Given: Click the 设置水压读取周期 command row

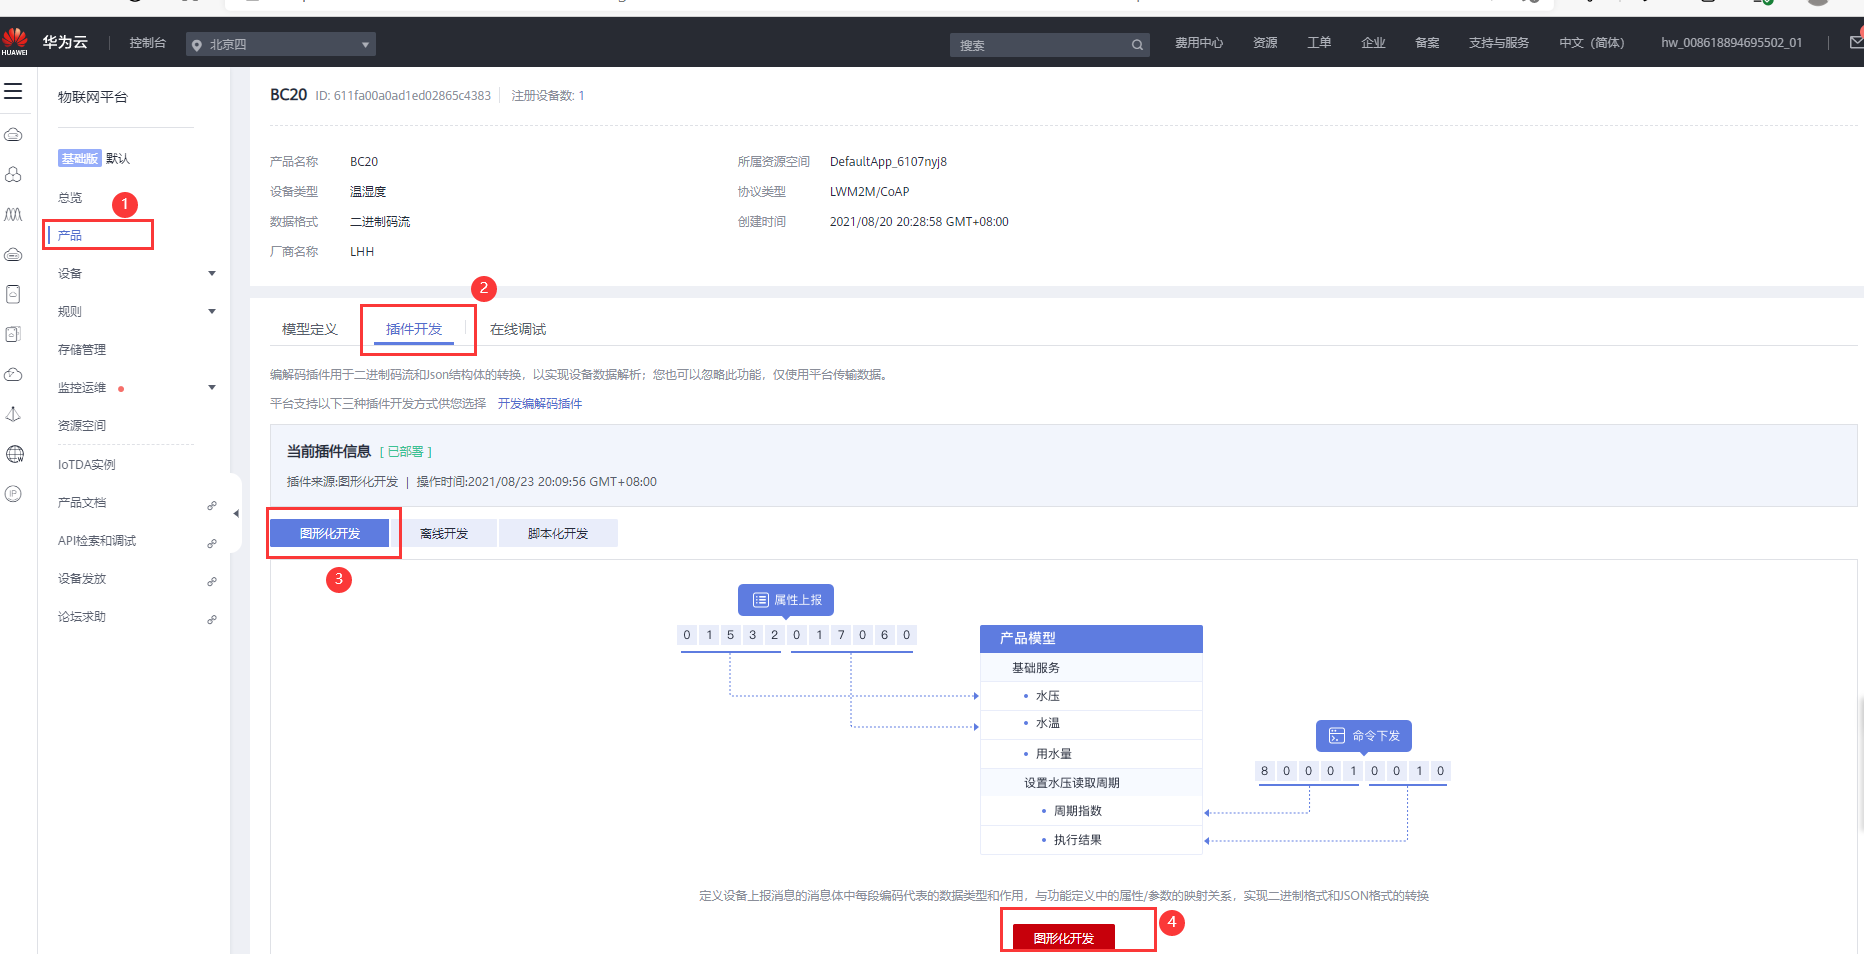Looking at the screenshot, I should (x=1091, y=783).
